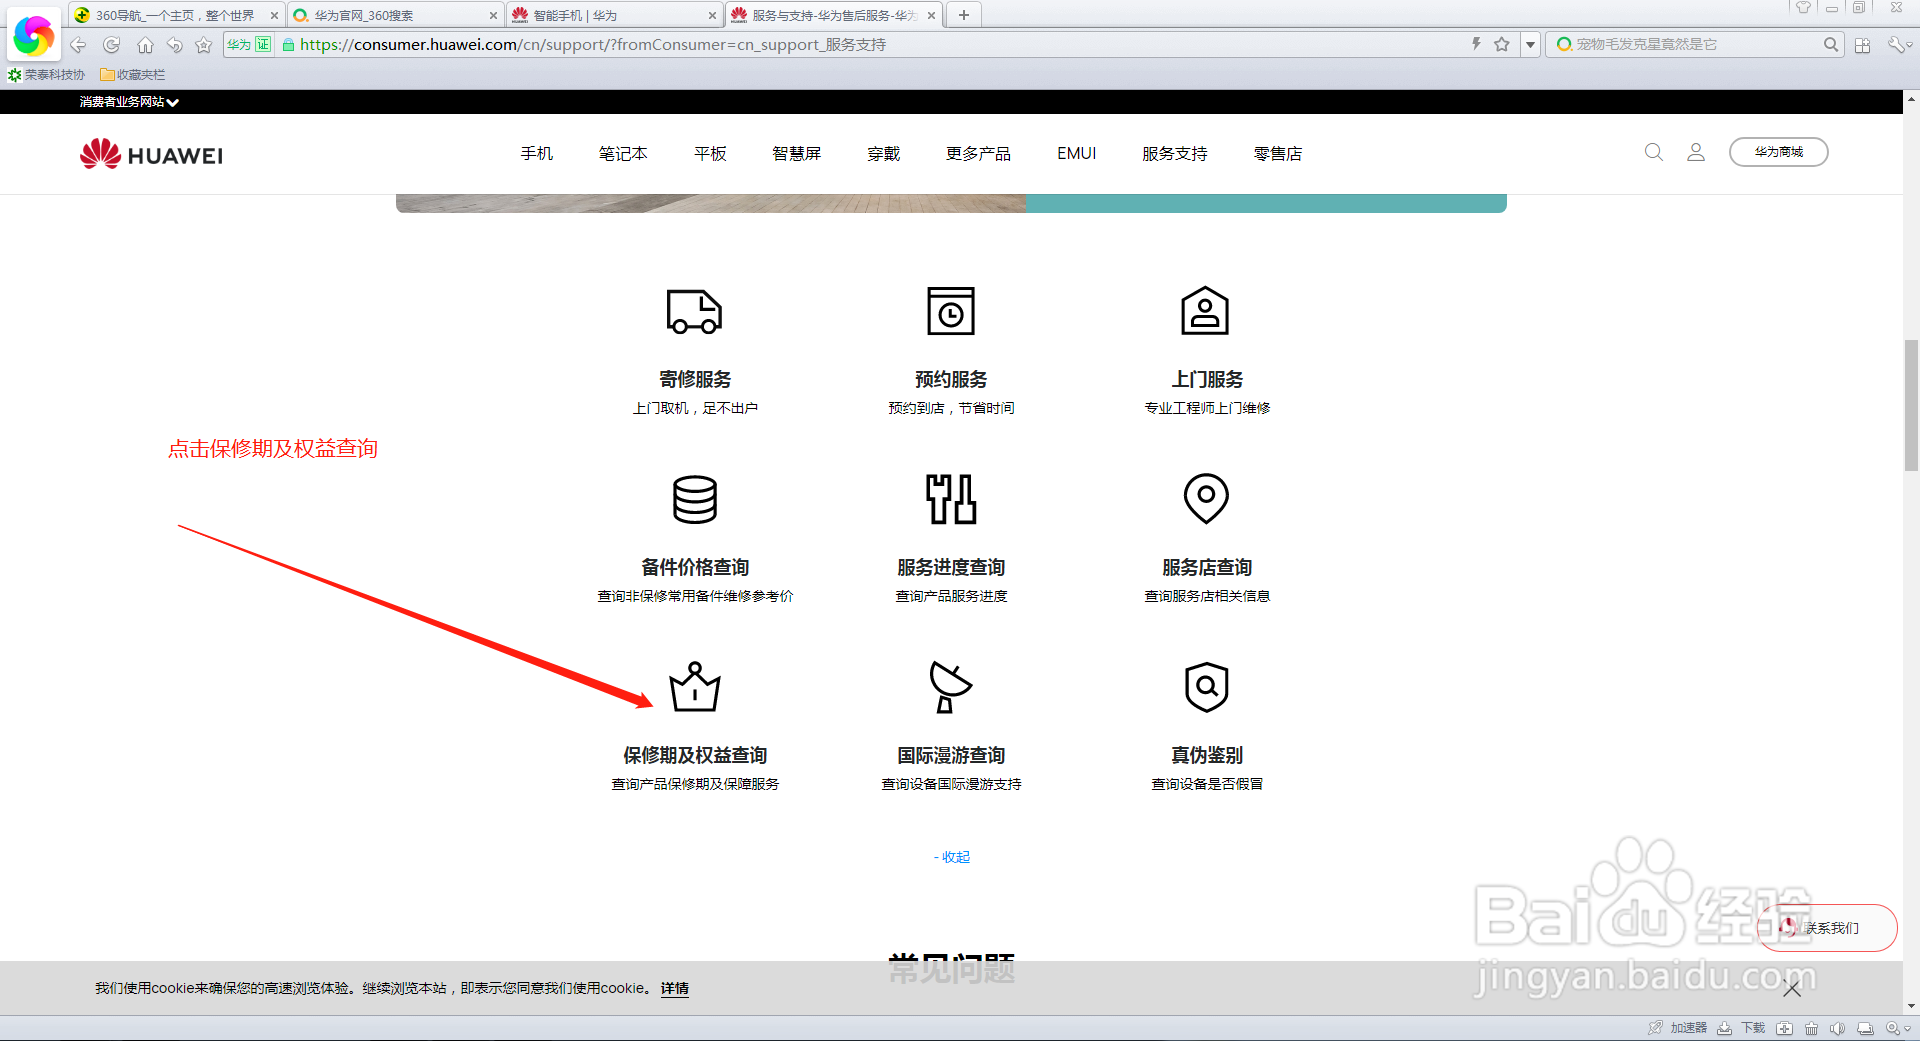Open 寄修服务 mail-in repair icon
1920x1041 pixels.
point(695,311)
